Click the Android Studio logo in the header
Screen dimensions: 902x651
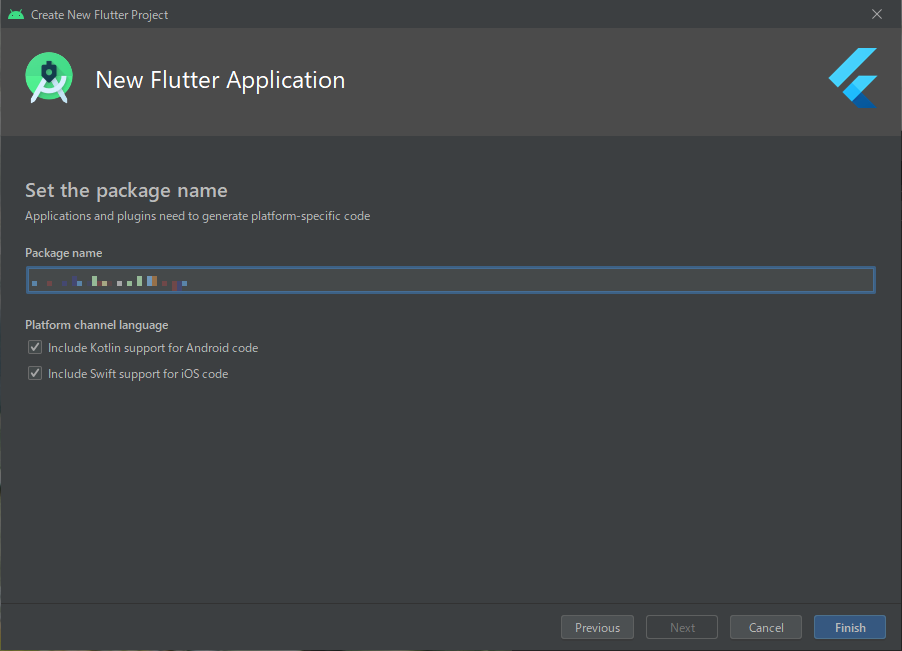pyautogui.click(x=49, y=78)
